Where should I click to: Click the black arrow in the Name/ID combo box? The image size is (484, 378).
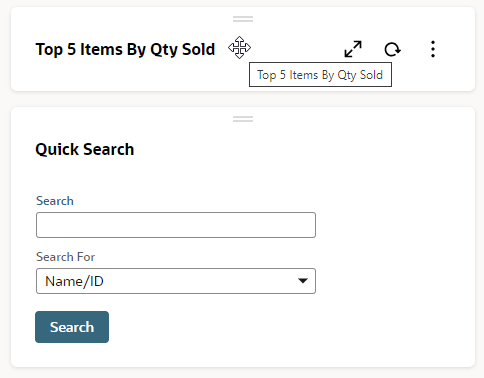[303, 281]
